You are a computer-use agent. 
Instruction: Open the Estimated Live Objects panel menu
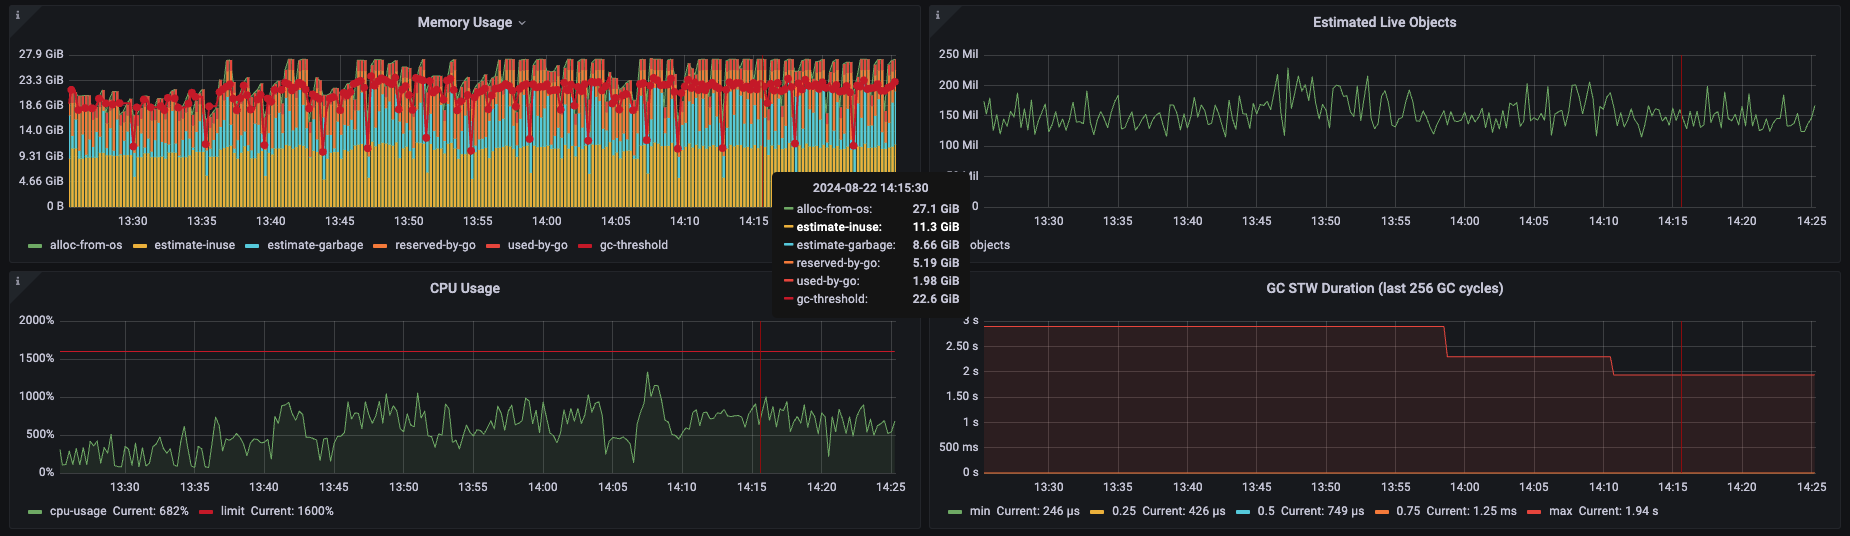(x=1384, y=22)
